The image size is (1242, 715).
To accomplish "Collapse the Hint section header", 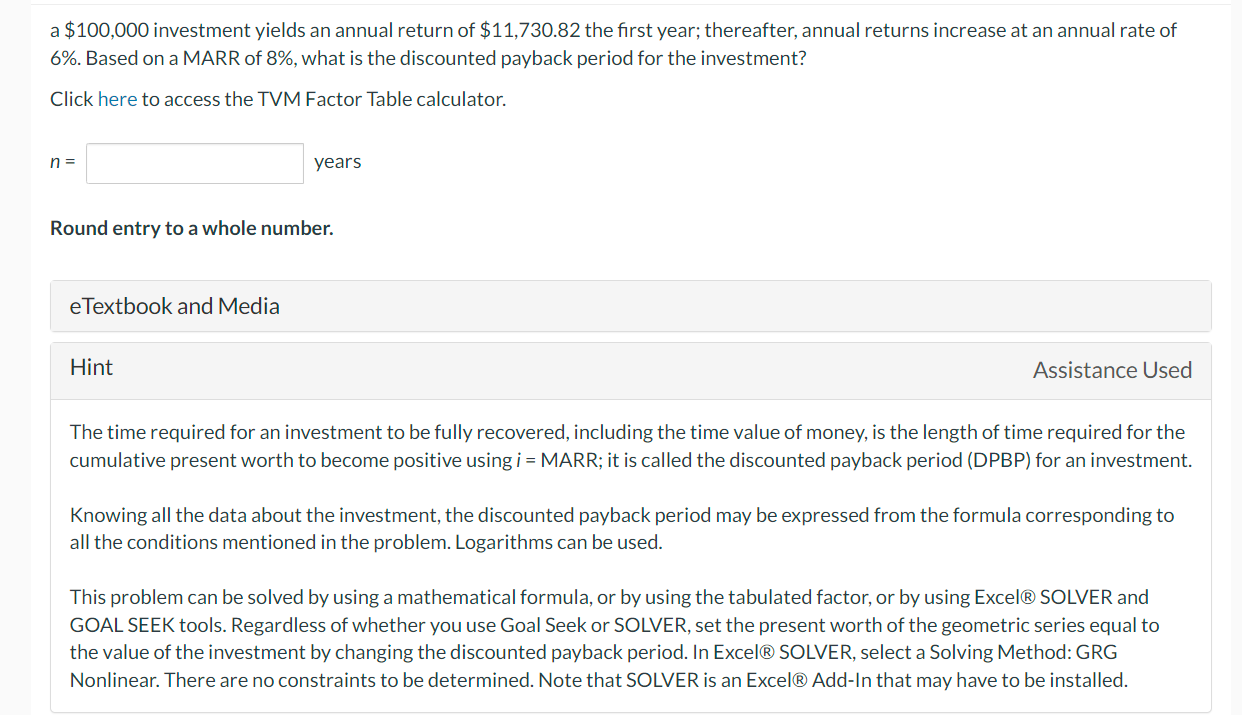I will tap(631, 370).
